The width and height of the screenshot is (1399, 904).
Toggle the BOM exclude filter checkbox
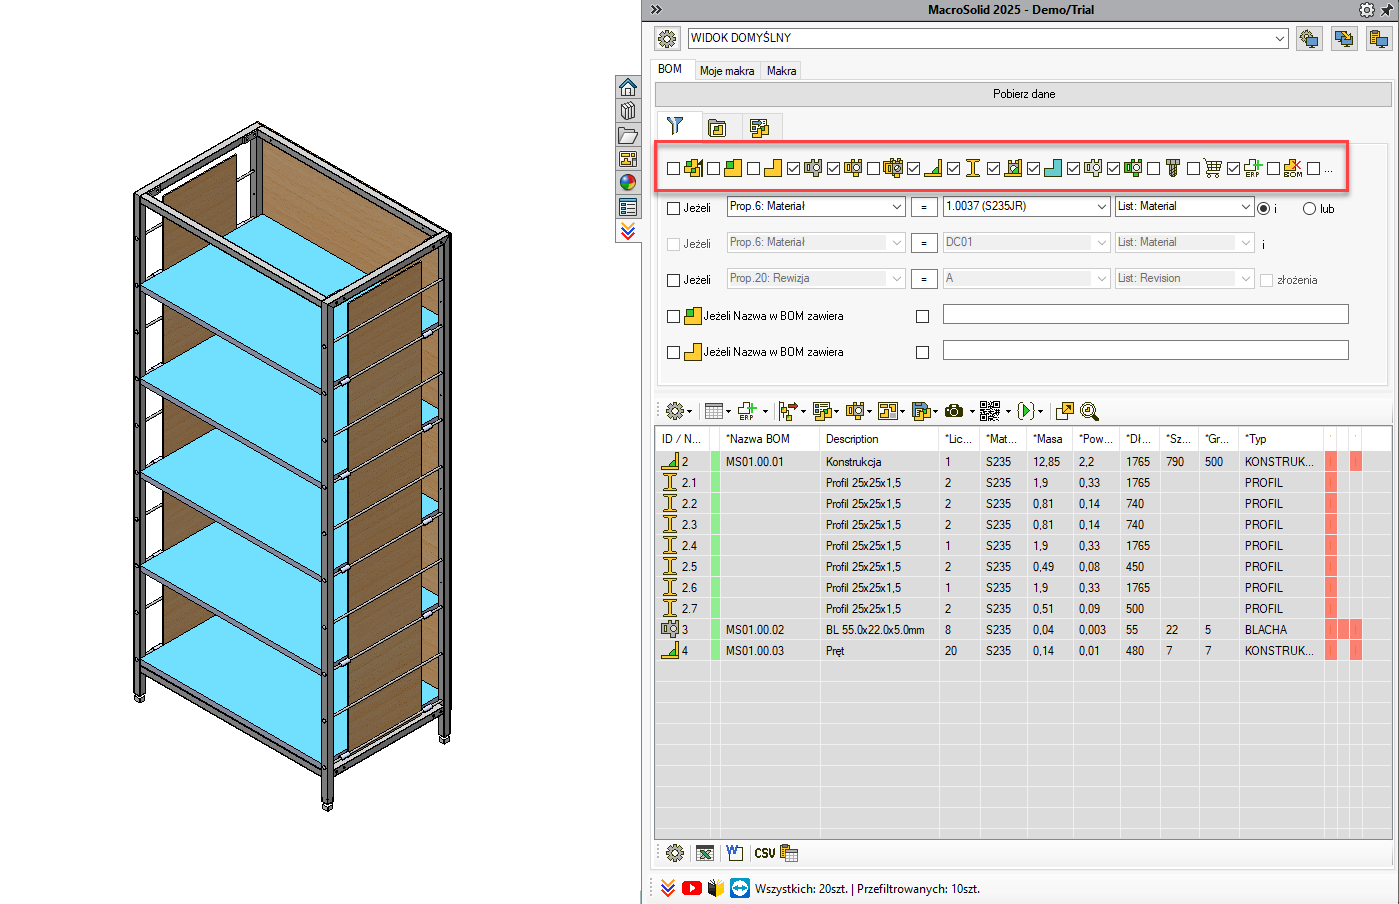(x=1273, y=169)
